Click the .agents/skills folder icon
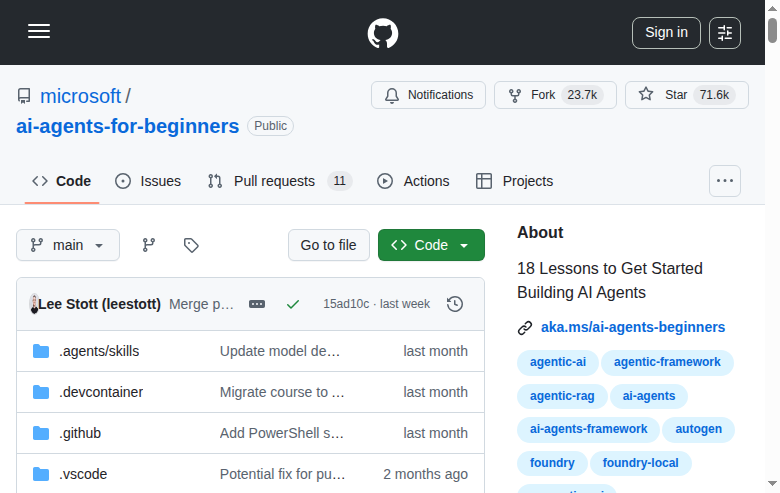Screen dimensions: 780x493 click(x=41, y=351)
